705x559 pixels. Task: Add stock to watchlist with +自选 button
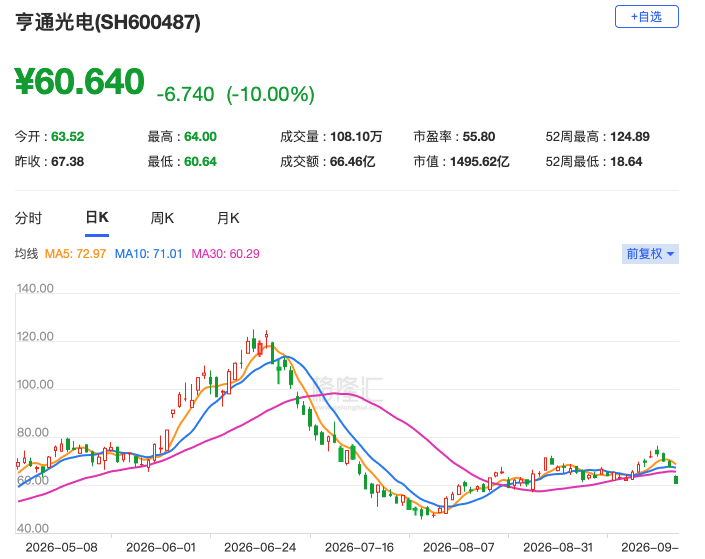pyautogui.click(x=646, y=17)
